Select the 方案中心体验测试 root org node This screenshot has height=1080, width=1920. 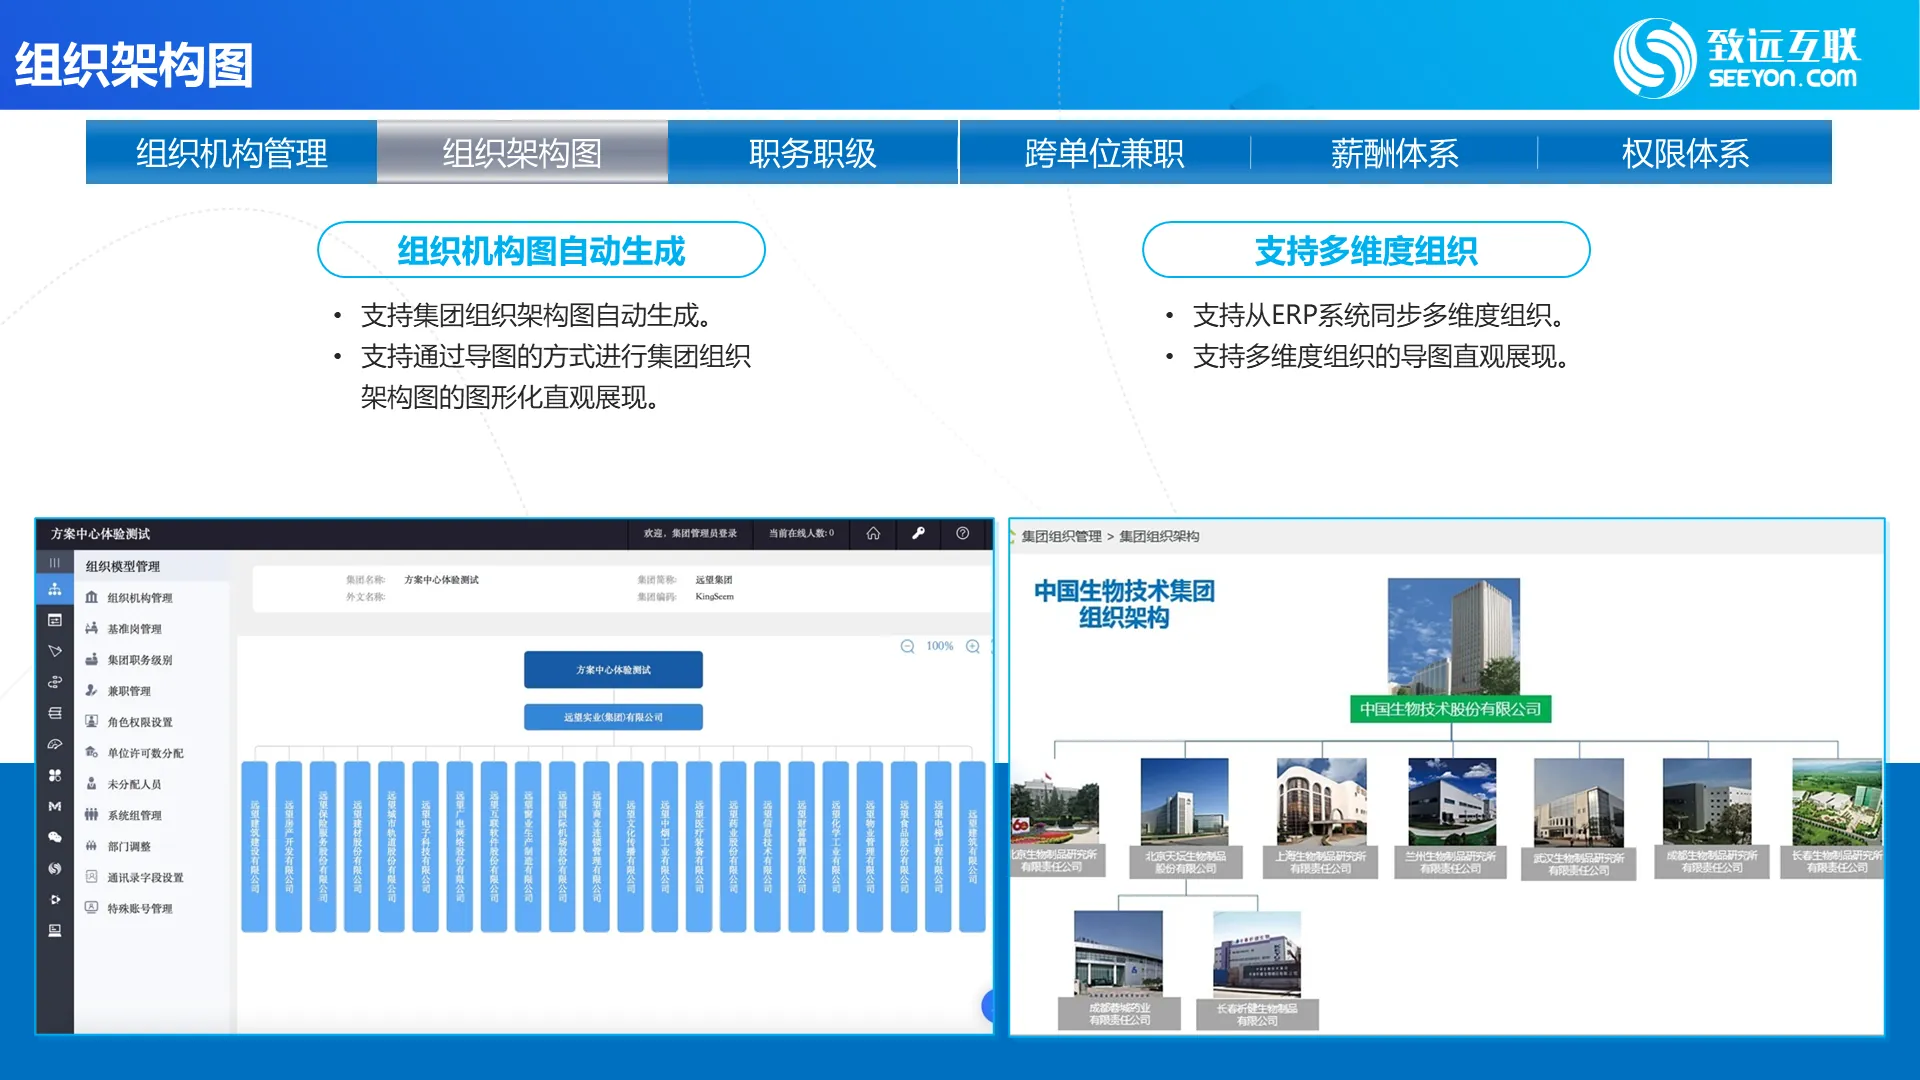(x=613, y=670)
